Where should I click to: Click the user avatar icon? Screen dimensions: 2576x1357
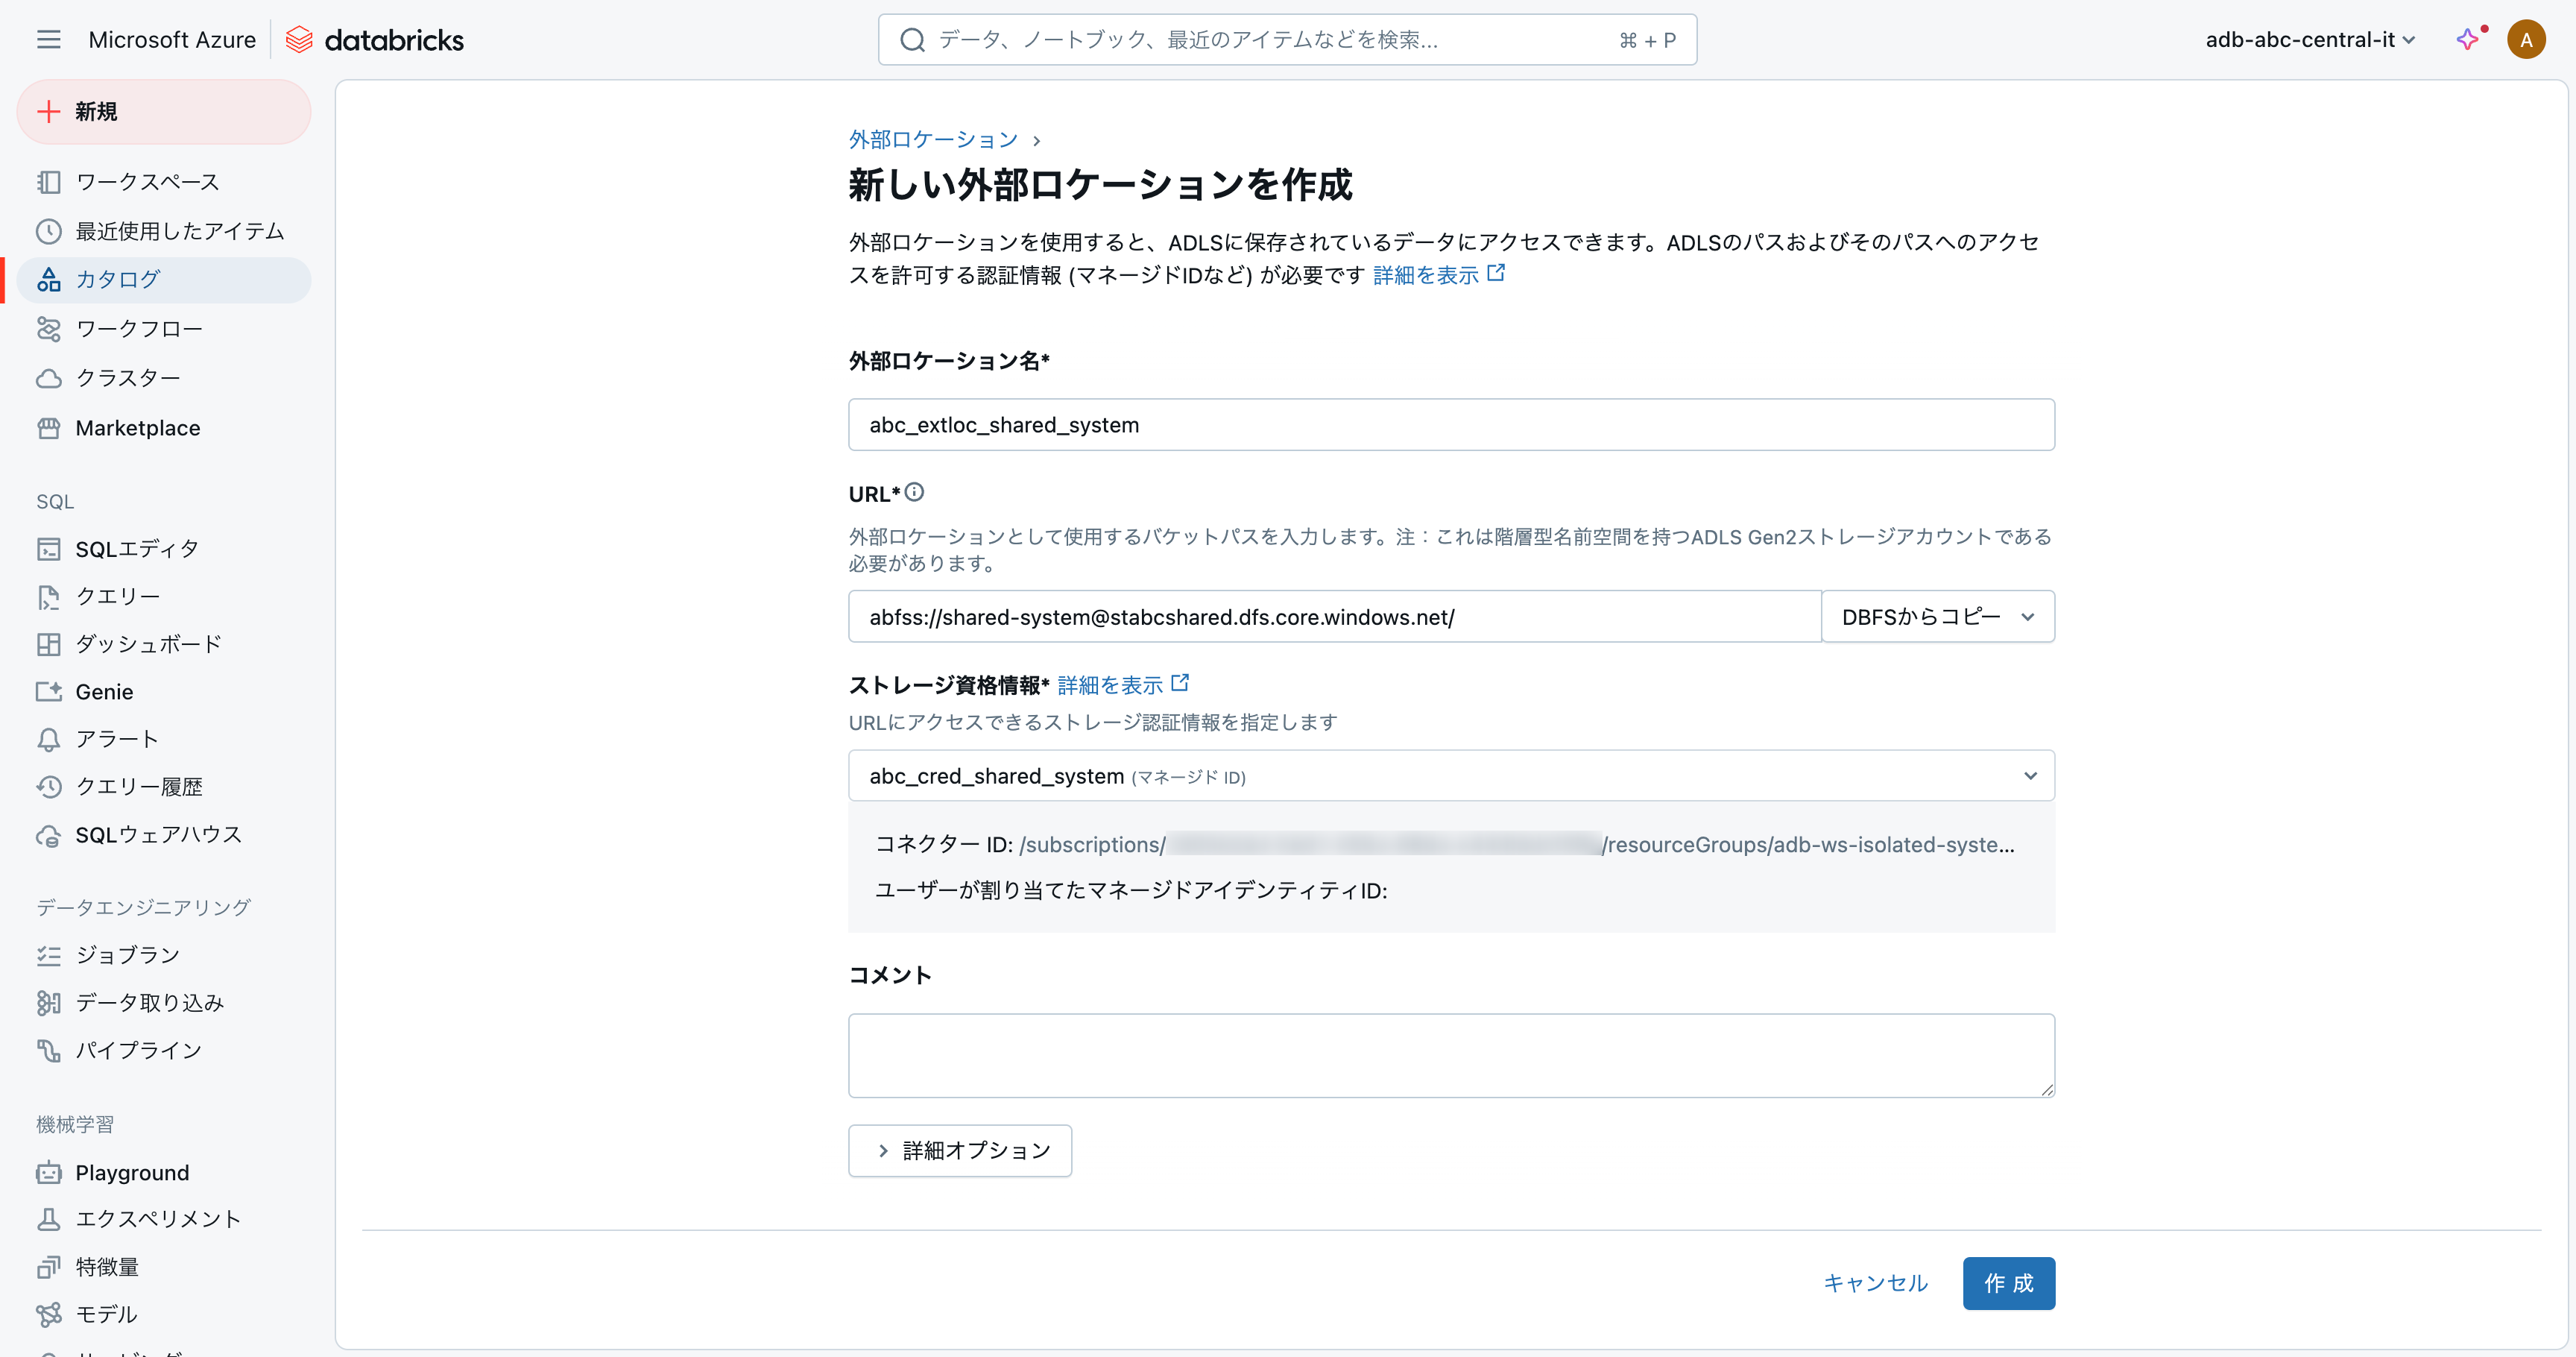[x=2525, y=40]
